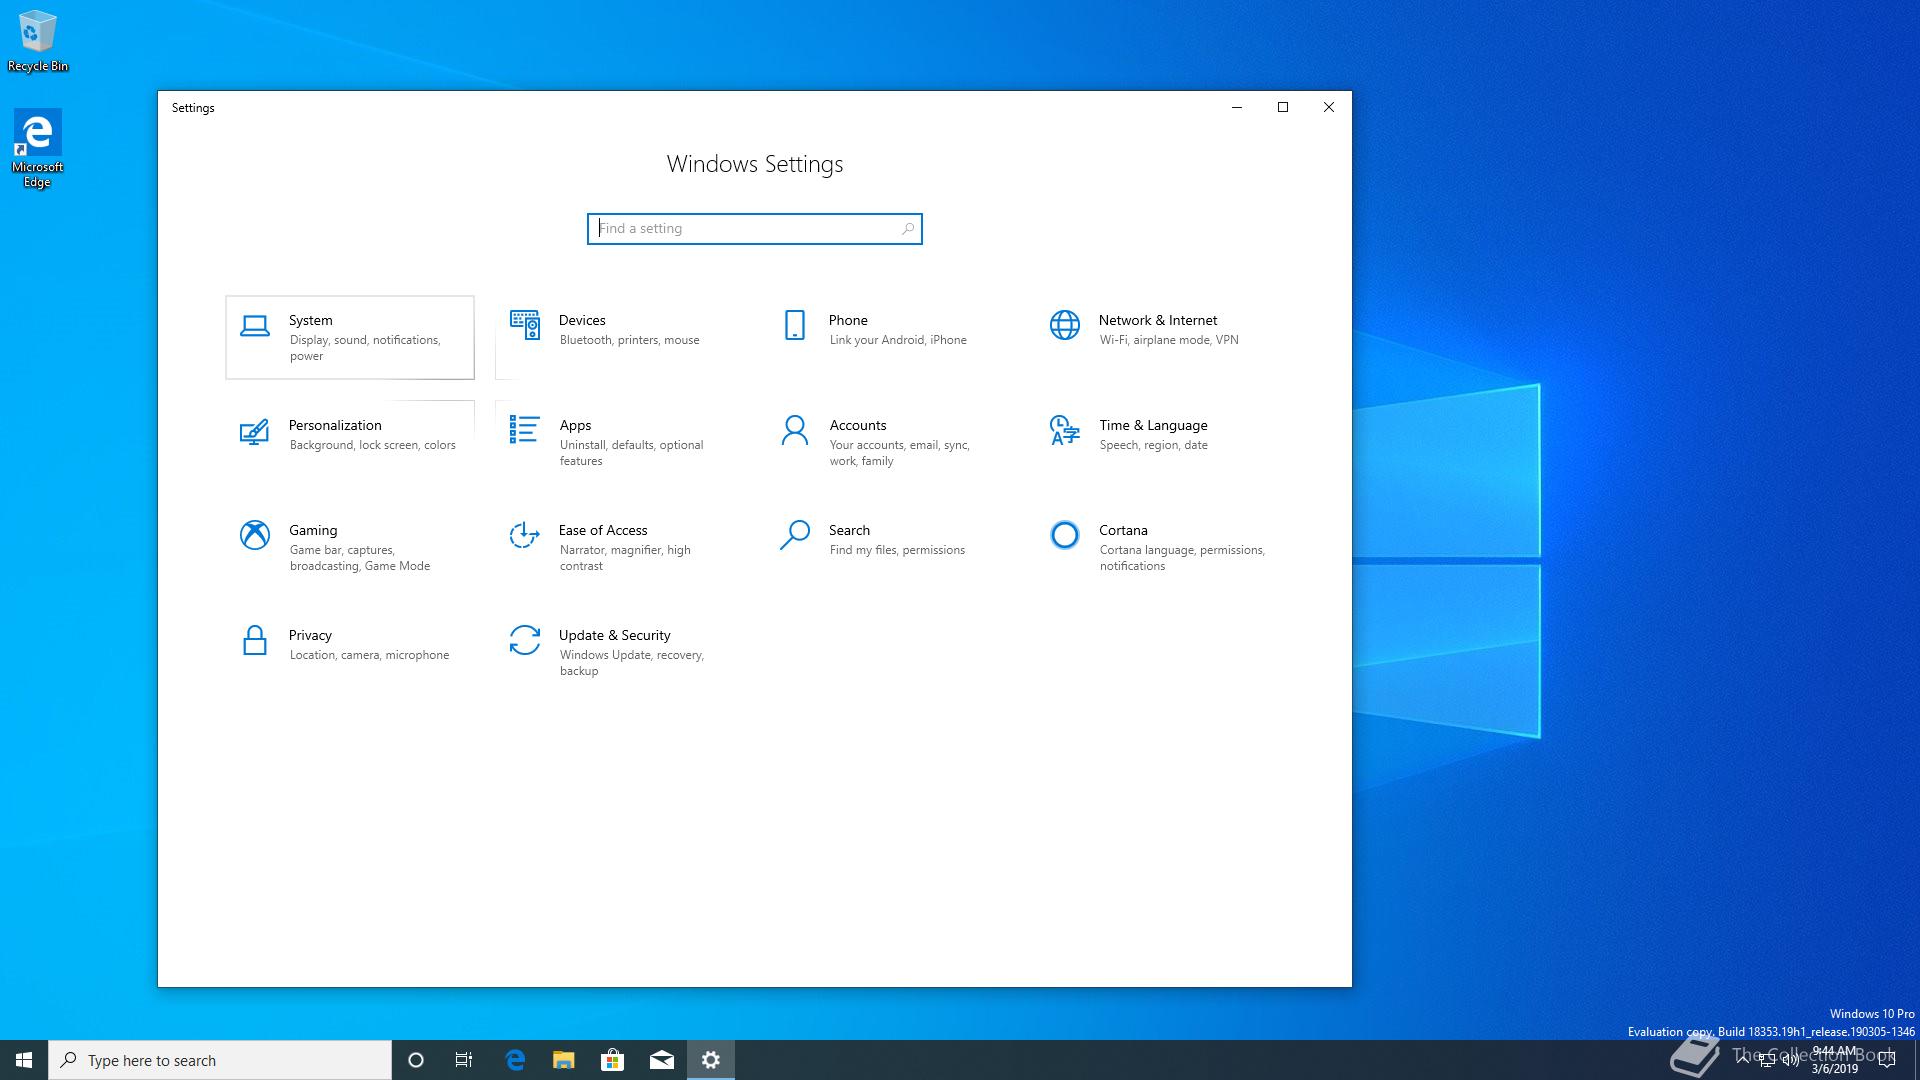Image resolution: width=1920 pixels, height=1080 pixels.
Task: Open the Devices keyboard-speaker icon
Action: pyautogui.click(x=525, y=325)
